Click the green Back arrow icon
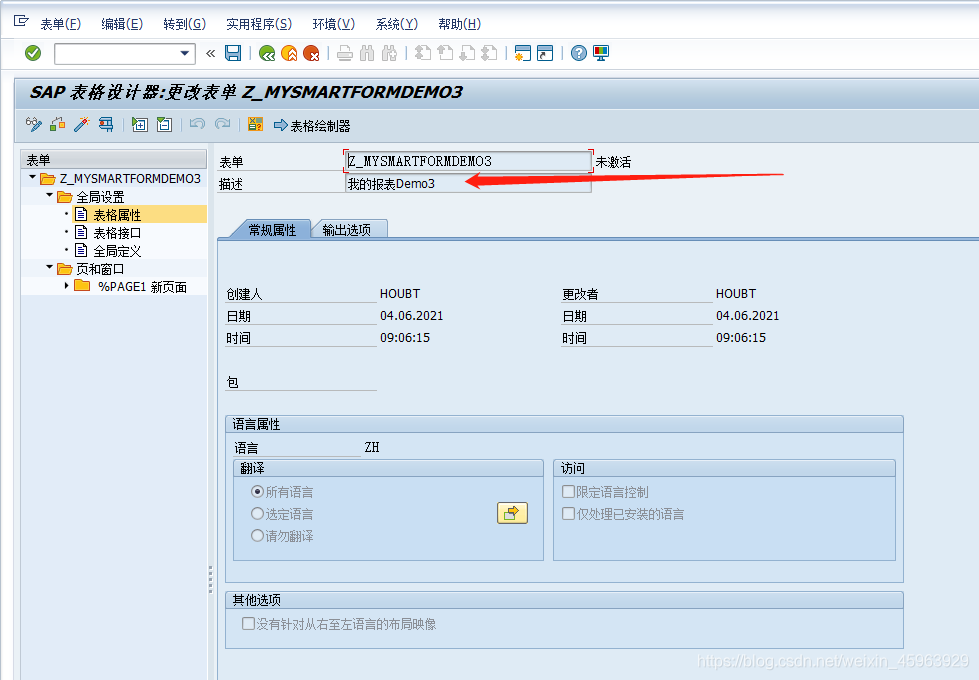 tap(267, 54)
